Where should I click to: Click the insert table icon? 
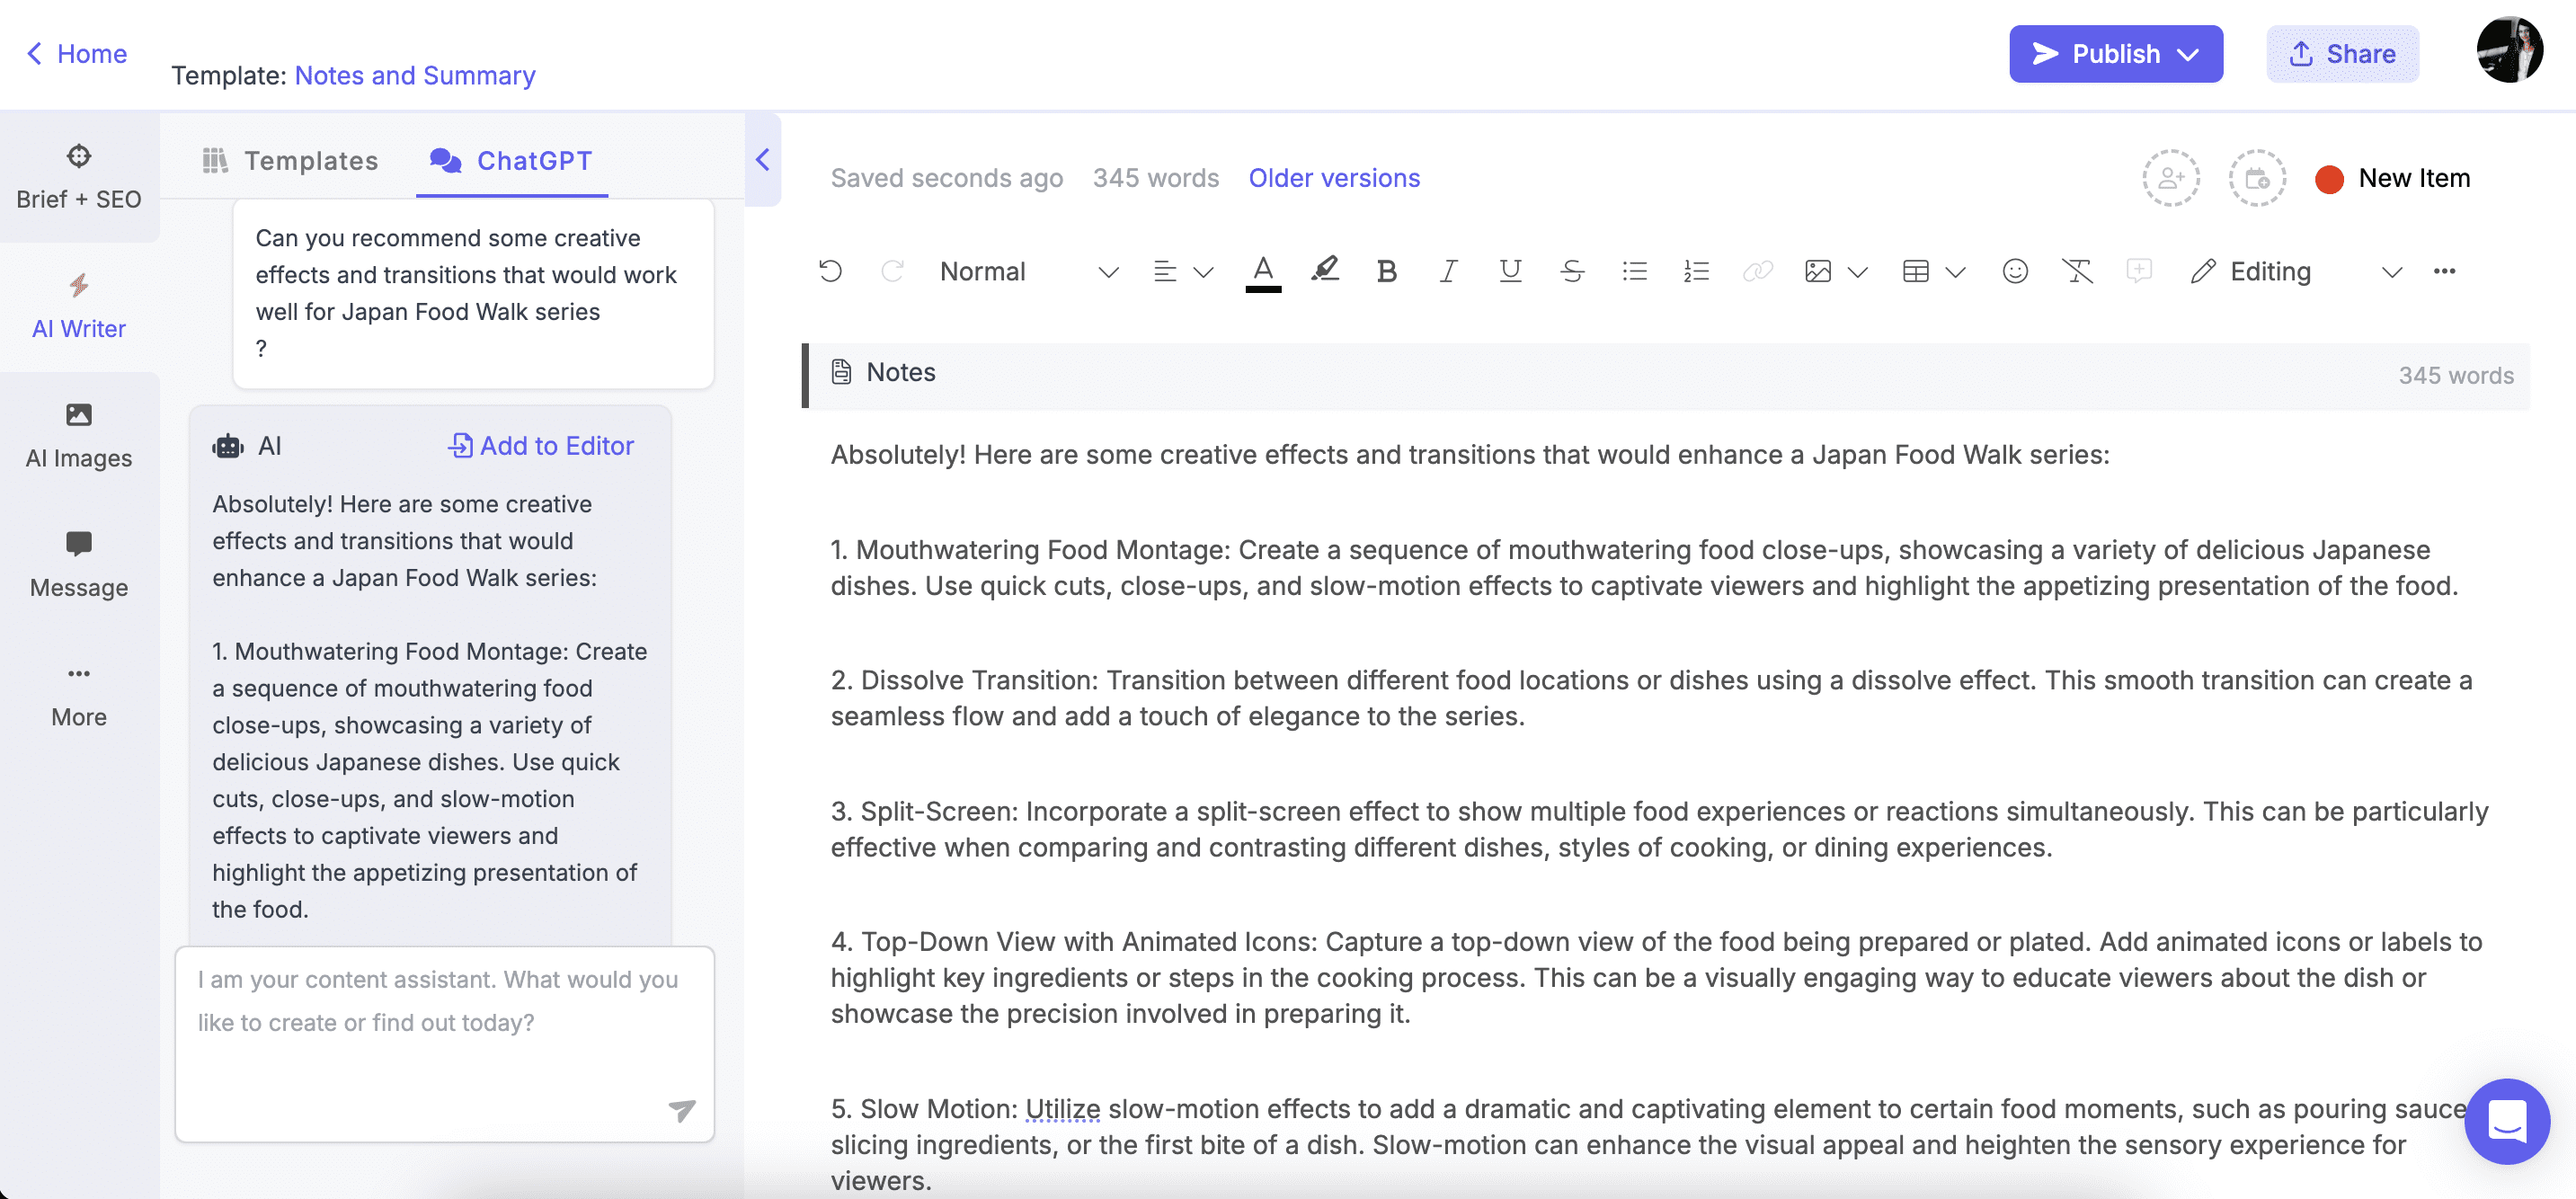1916,271
